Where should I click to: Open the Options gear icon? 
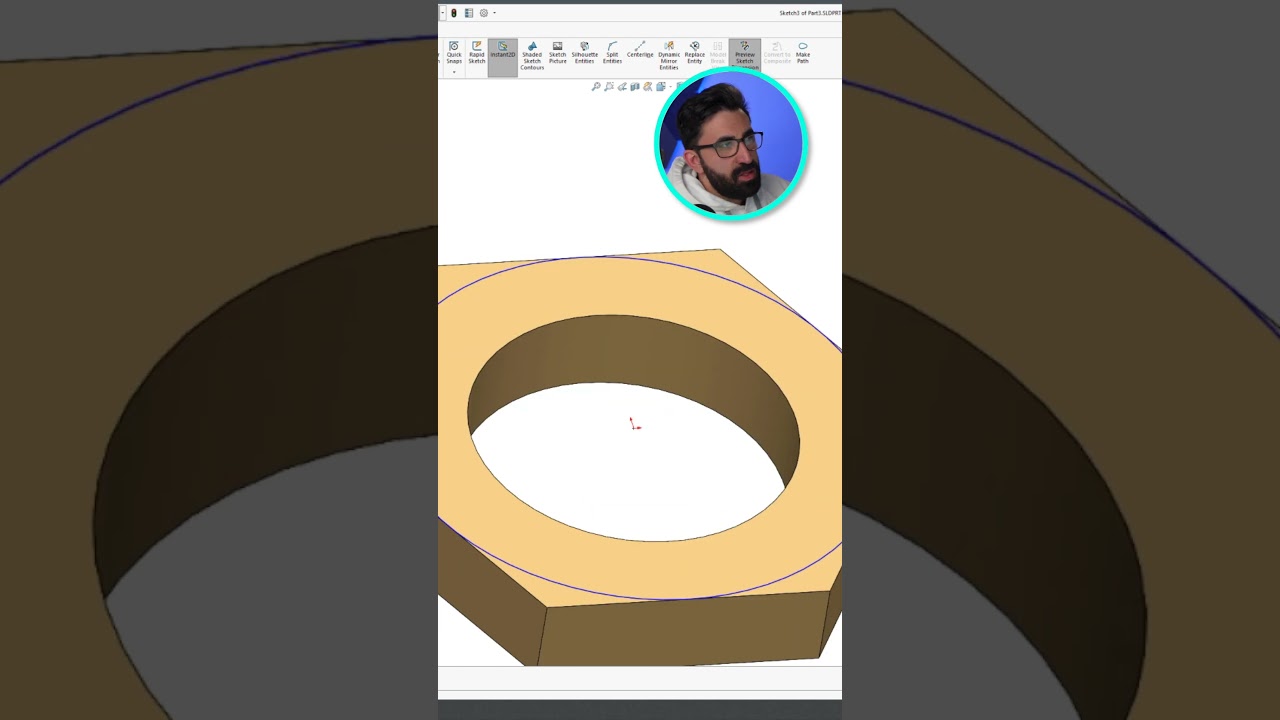484,13
